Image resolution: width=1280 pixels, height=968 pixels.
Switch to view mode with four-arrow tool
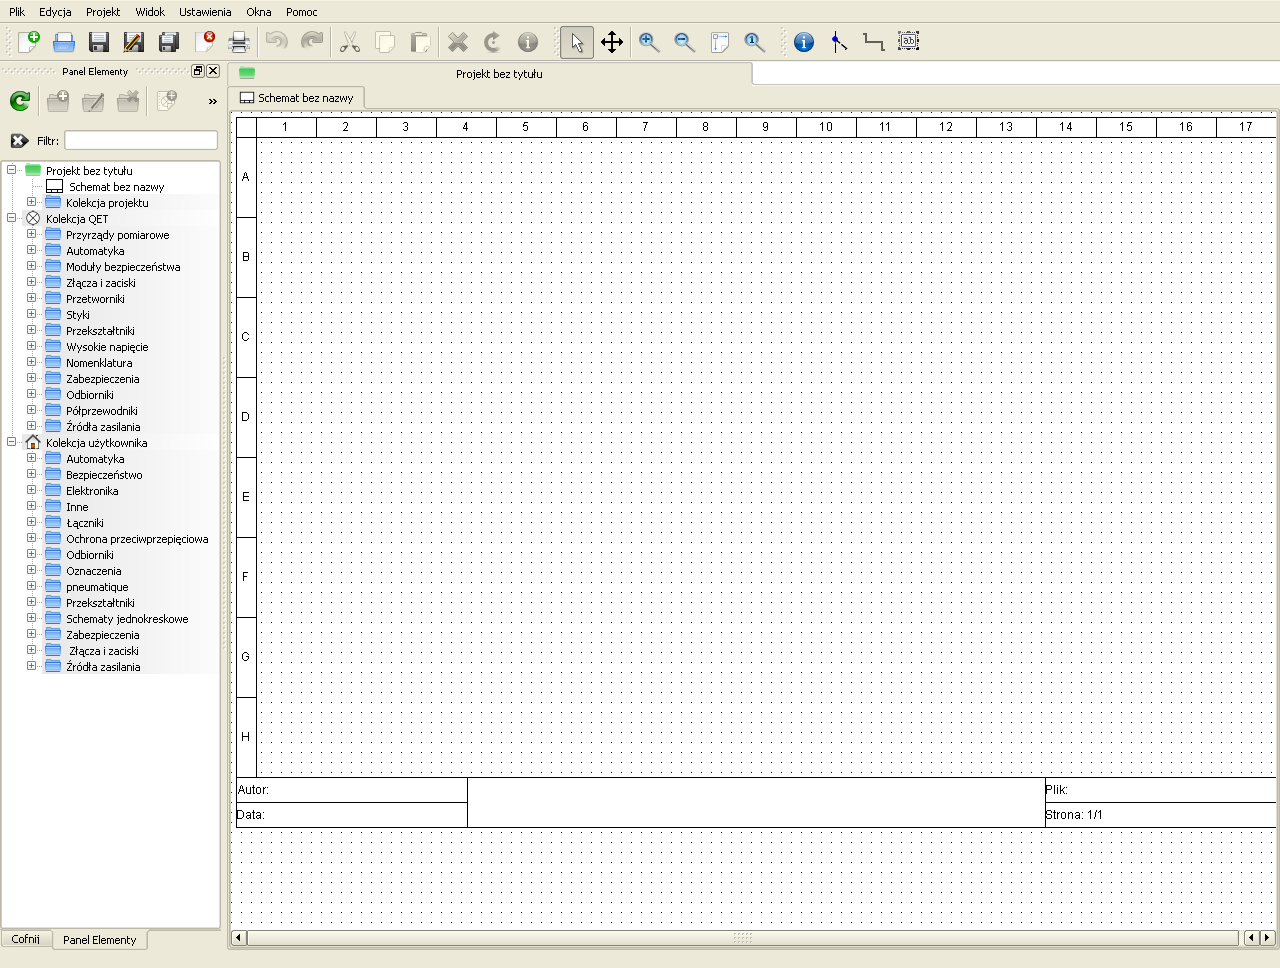click(612, 42)
